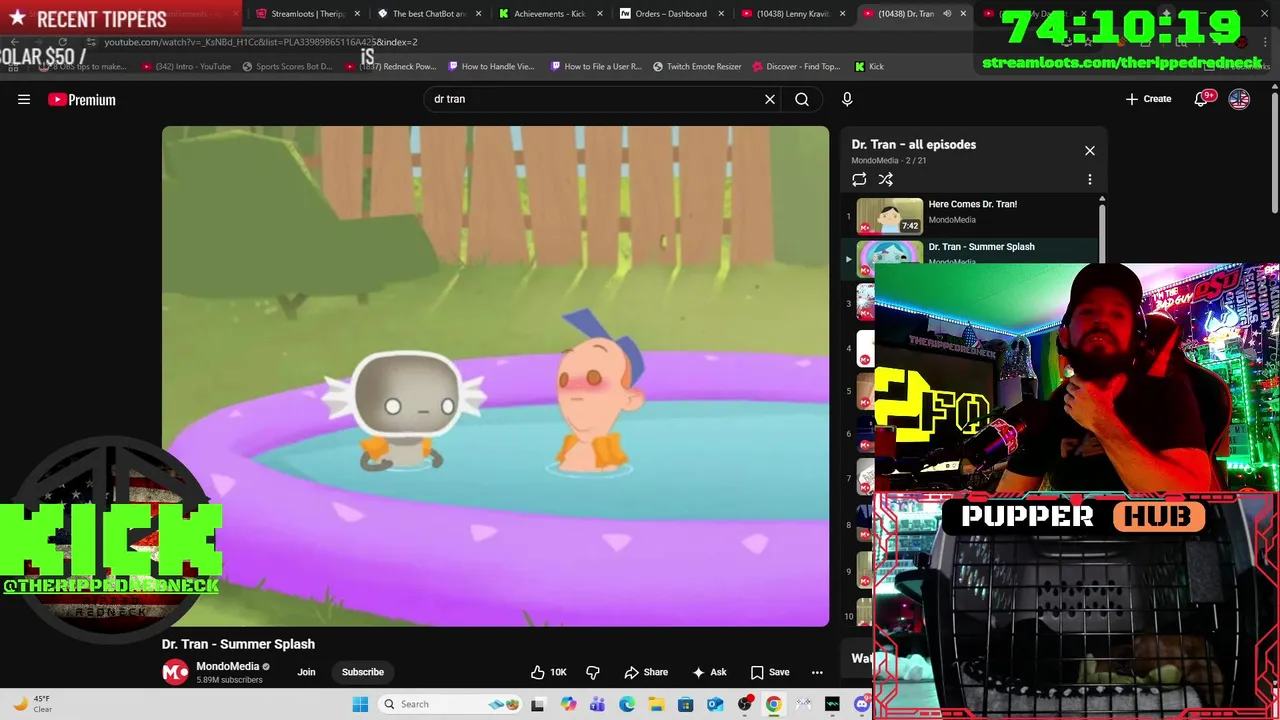This screenshot has width=1280, height=720.
Task: Open the YouTube notifications bell
Action: (x=1202, y=99)
